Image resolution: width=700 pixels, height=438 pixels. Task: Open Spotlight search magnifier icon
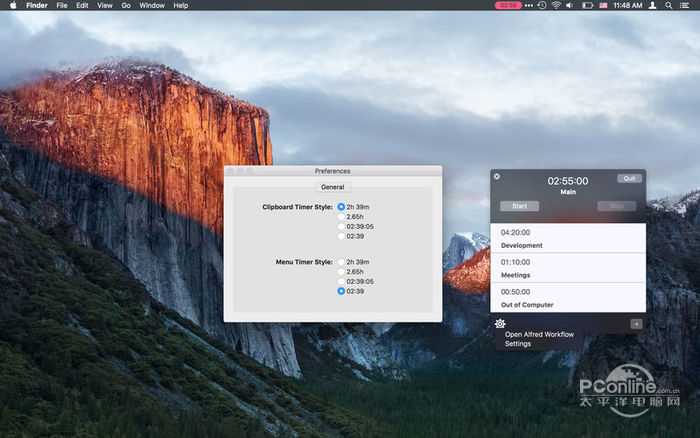(x=669, y=5)
